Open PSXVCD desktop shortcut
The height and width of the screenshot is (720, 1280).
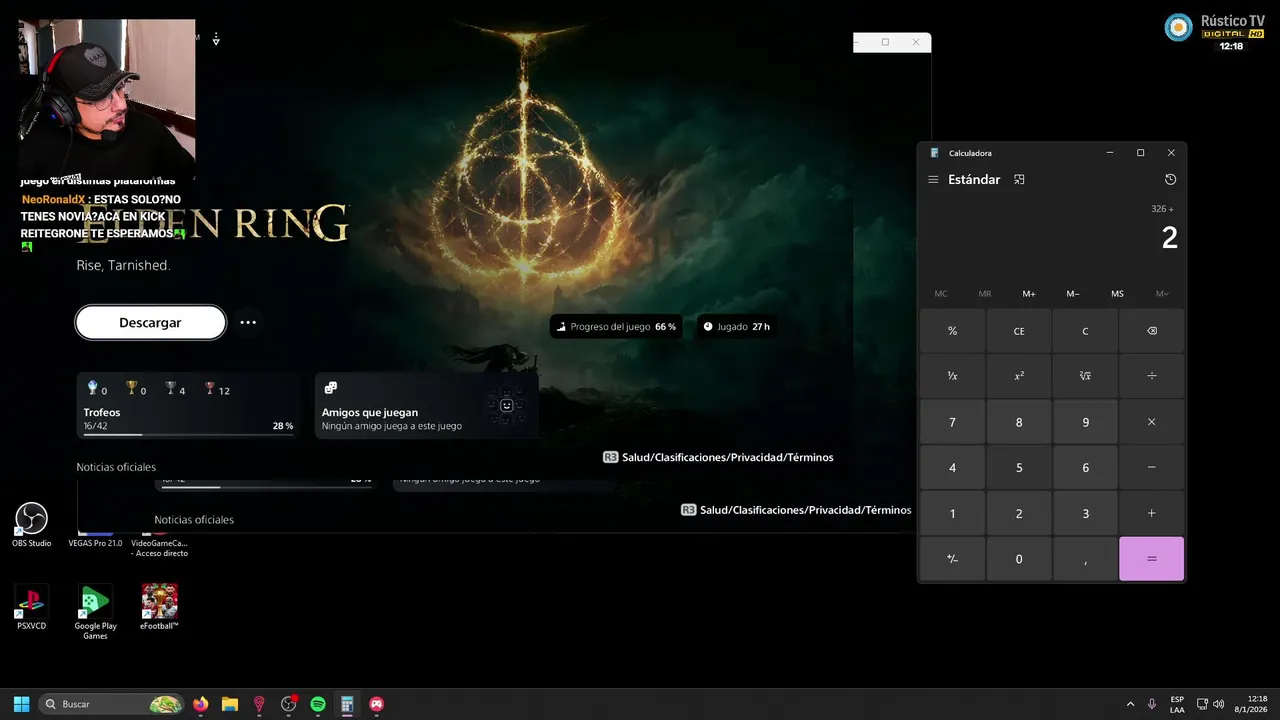click(x=31, y=607)
